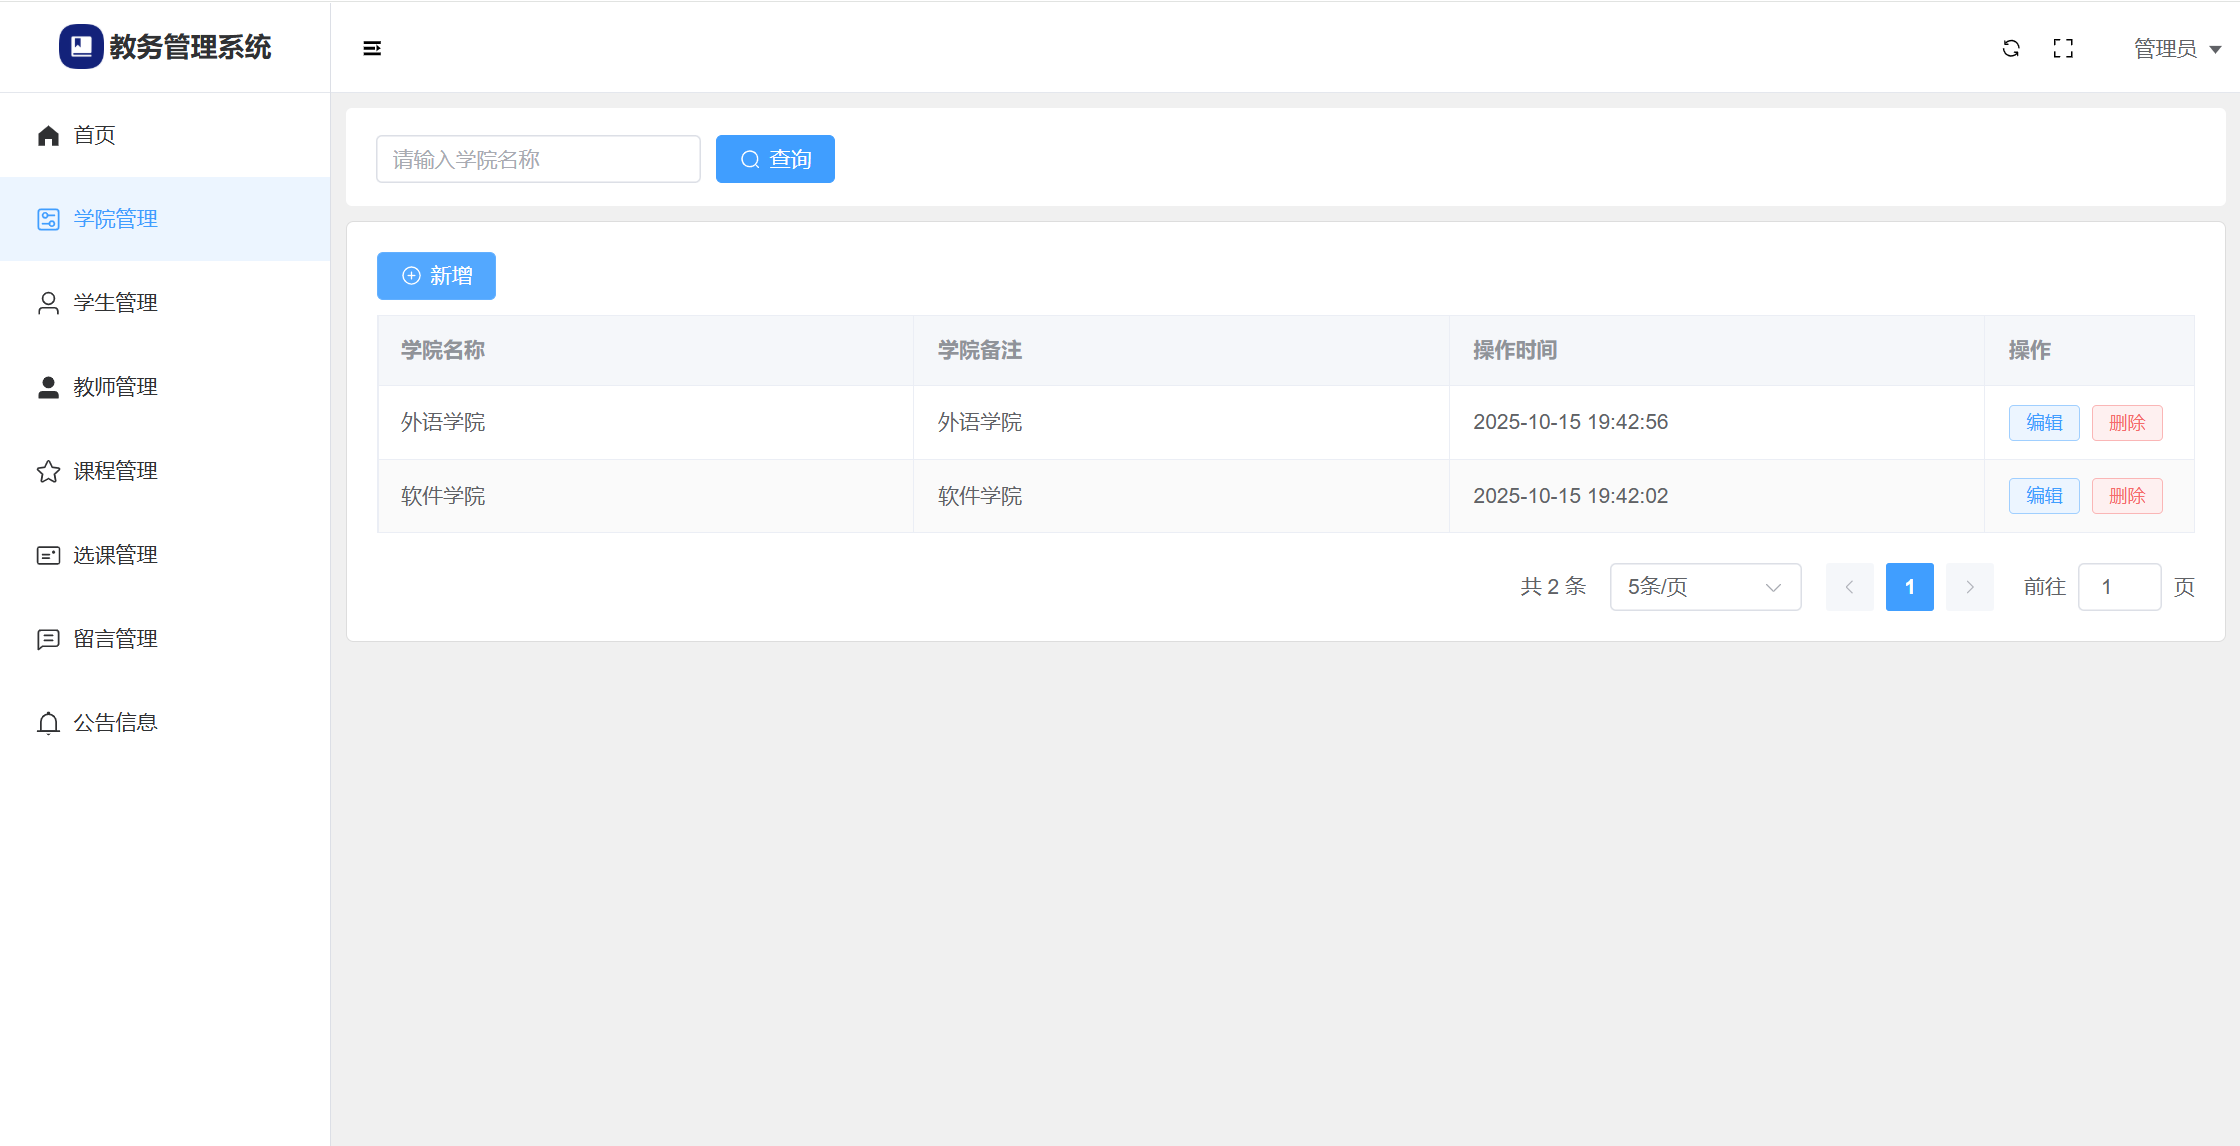Screen dimensions: 2240x1146
Task: Click the refresh icon in header
Action: [x=2011, y=48]
